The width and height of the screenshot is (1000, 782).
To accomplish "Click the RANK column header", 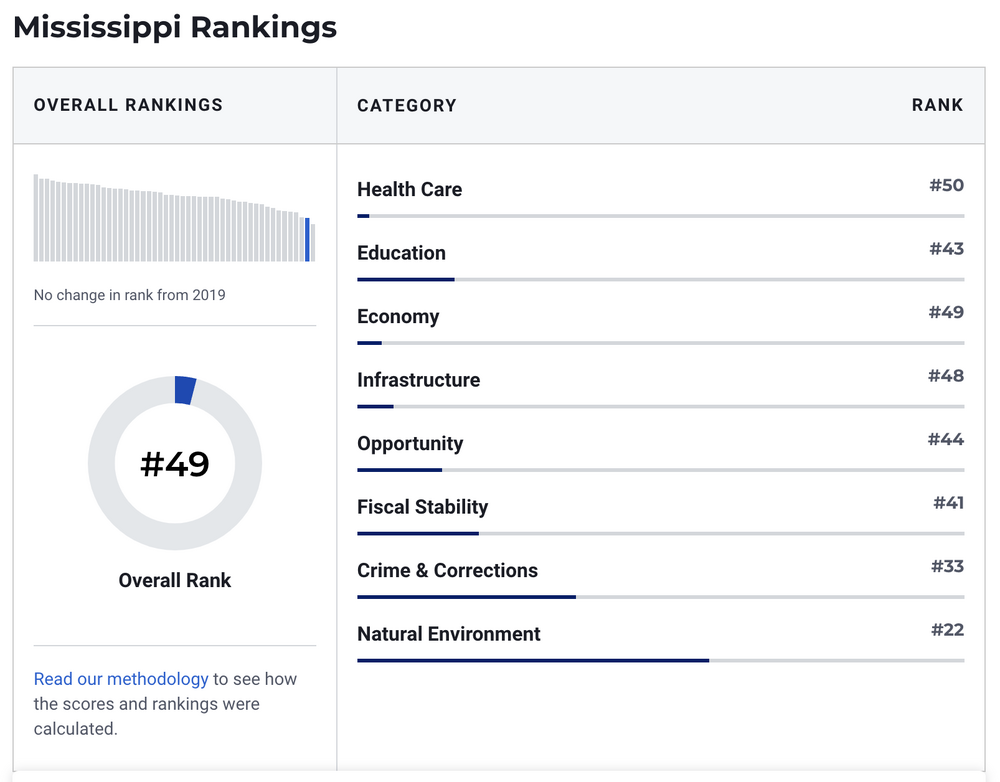I will click(937, 105).
